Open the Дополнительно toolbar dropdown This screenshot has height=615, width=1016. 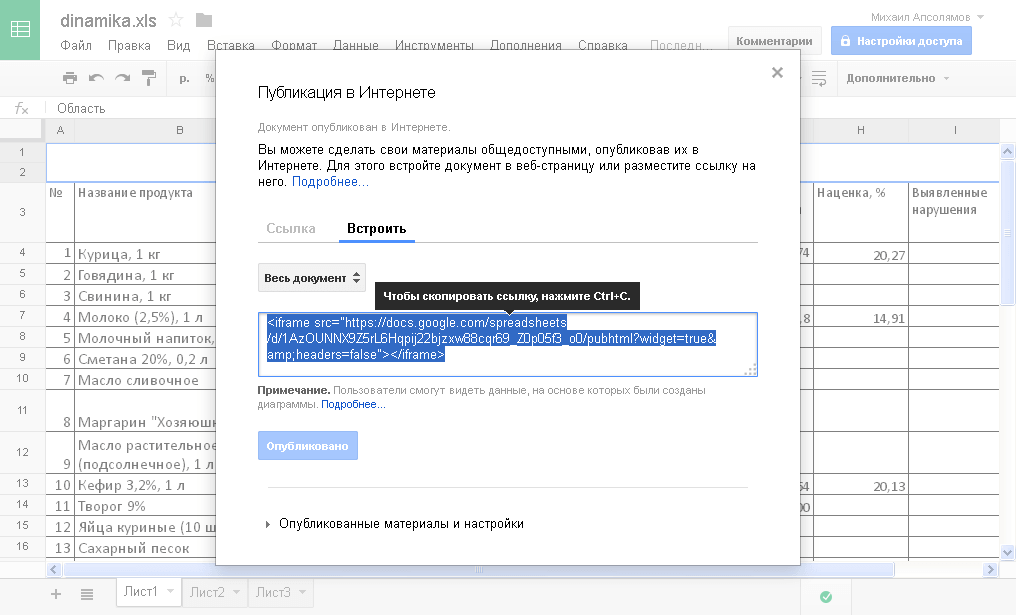click(897, 78)
